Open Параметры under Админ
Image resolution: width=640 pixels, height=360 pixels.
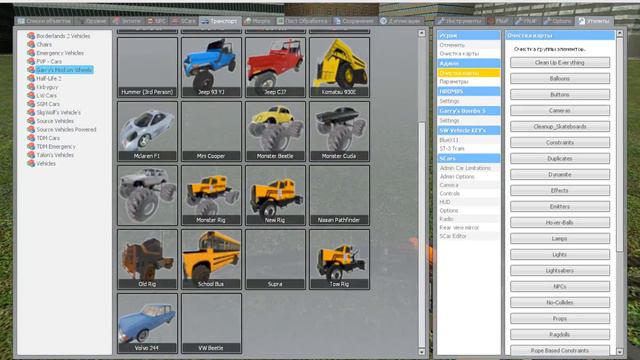pyautogui.click(x=469, y=82)
